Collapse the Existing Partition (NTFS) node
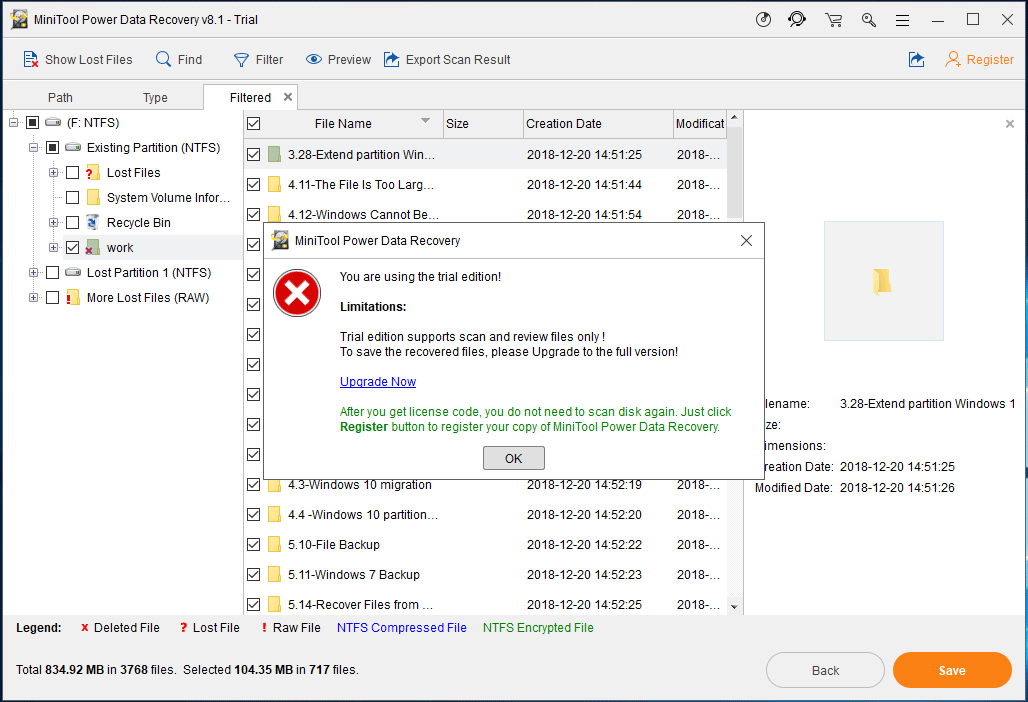The height and width of the screenshot is (702, 1028). [x=32, y=147]
